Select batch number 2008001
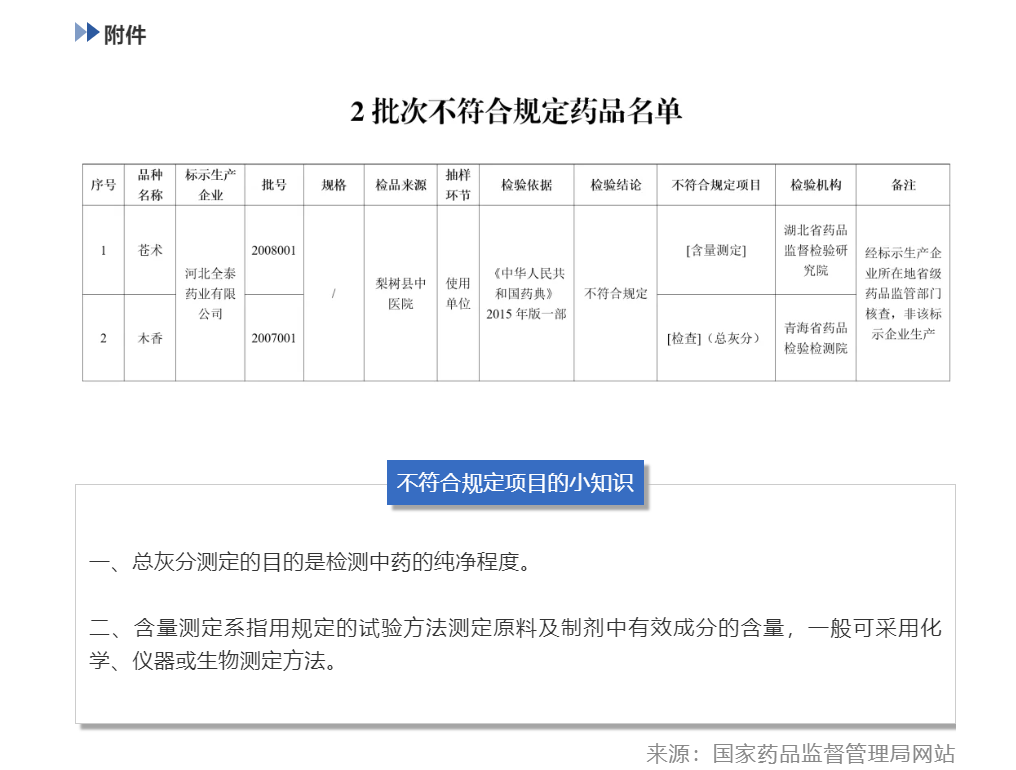This screenshot has width=1016, height=770. tap(273, 250)
